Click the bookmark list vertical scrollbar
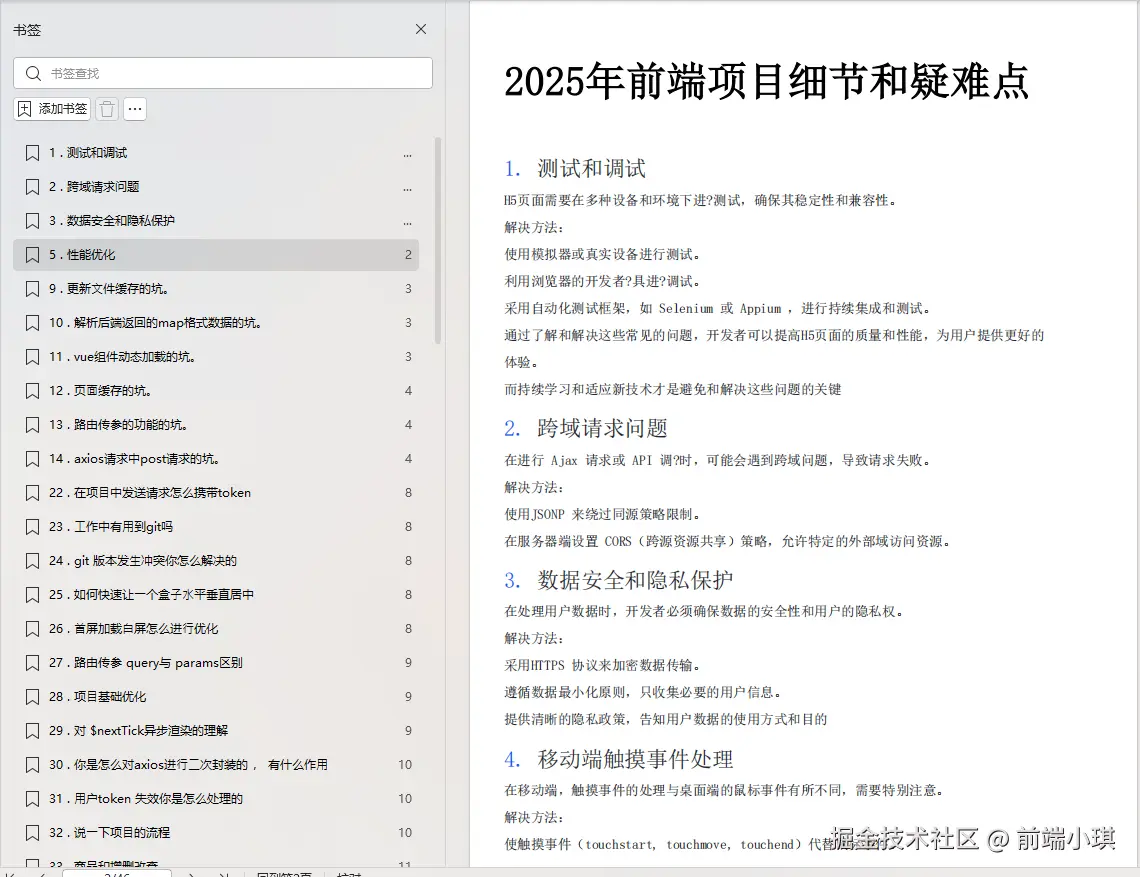Screen dimensions: 1140x877 (x=438, y=240)
